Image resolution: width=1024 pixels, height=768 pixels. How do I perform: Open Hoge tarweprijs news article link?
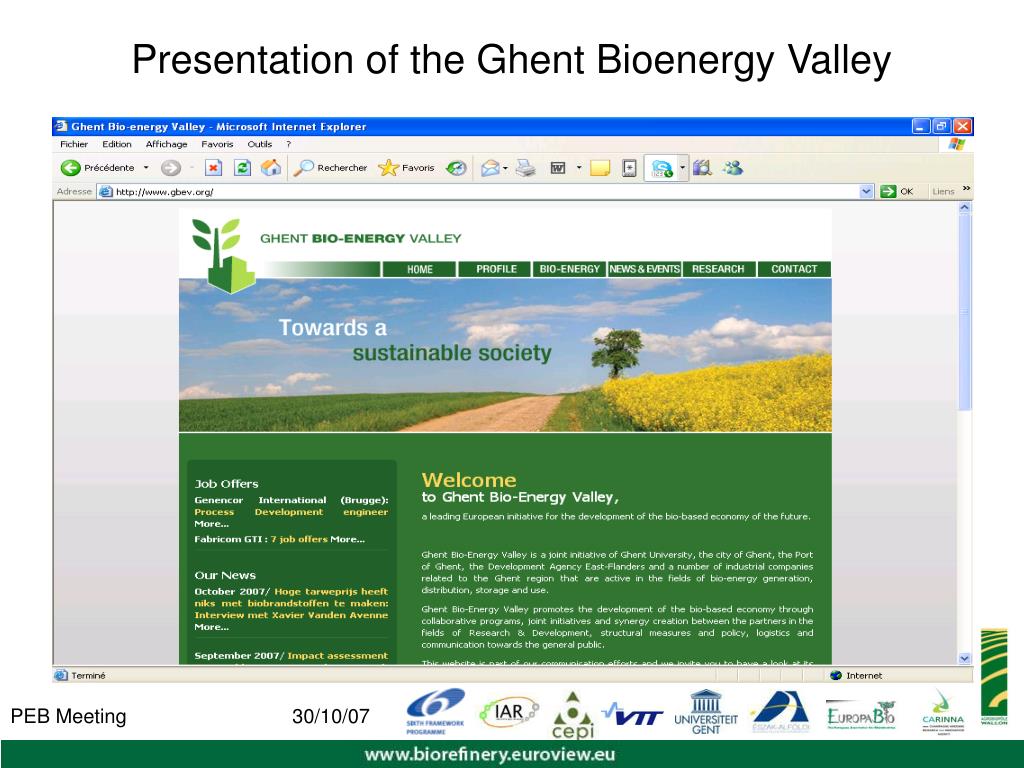click(291, 603)
